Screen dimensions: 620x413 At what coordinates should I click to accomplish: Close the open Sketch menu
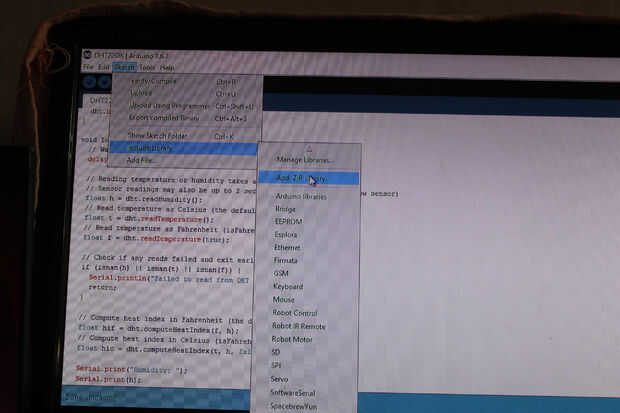pos(124,68)
